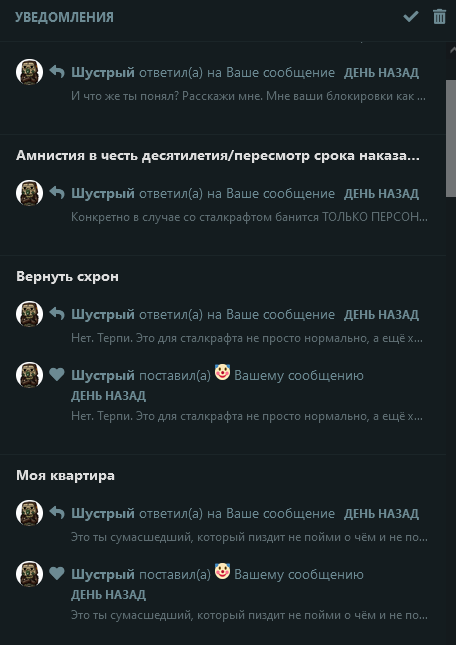This screenshot has width=456, height=645.
Task: Click the reply arrow icon under Вернуть схрон
Action: (x=57, y=314)
